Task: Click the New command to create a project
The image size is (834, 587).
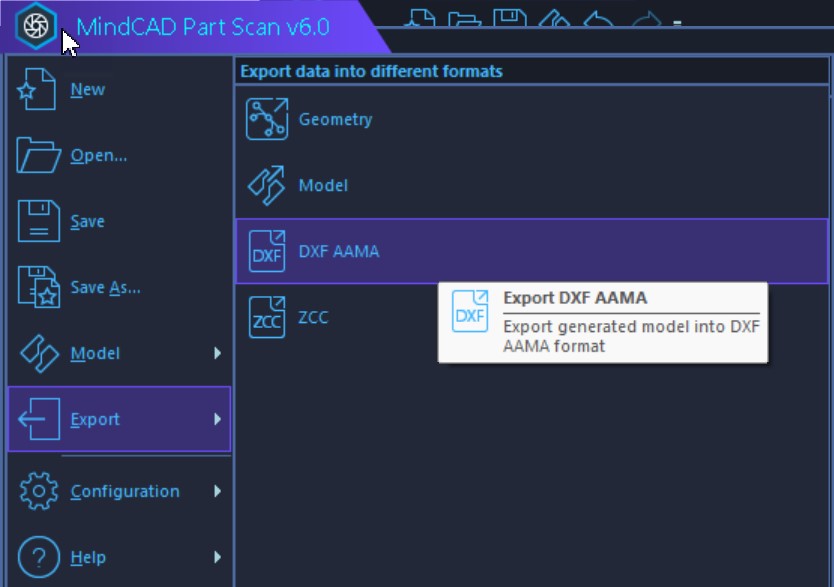Action: (x=88, y=89)
